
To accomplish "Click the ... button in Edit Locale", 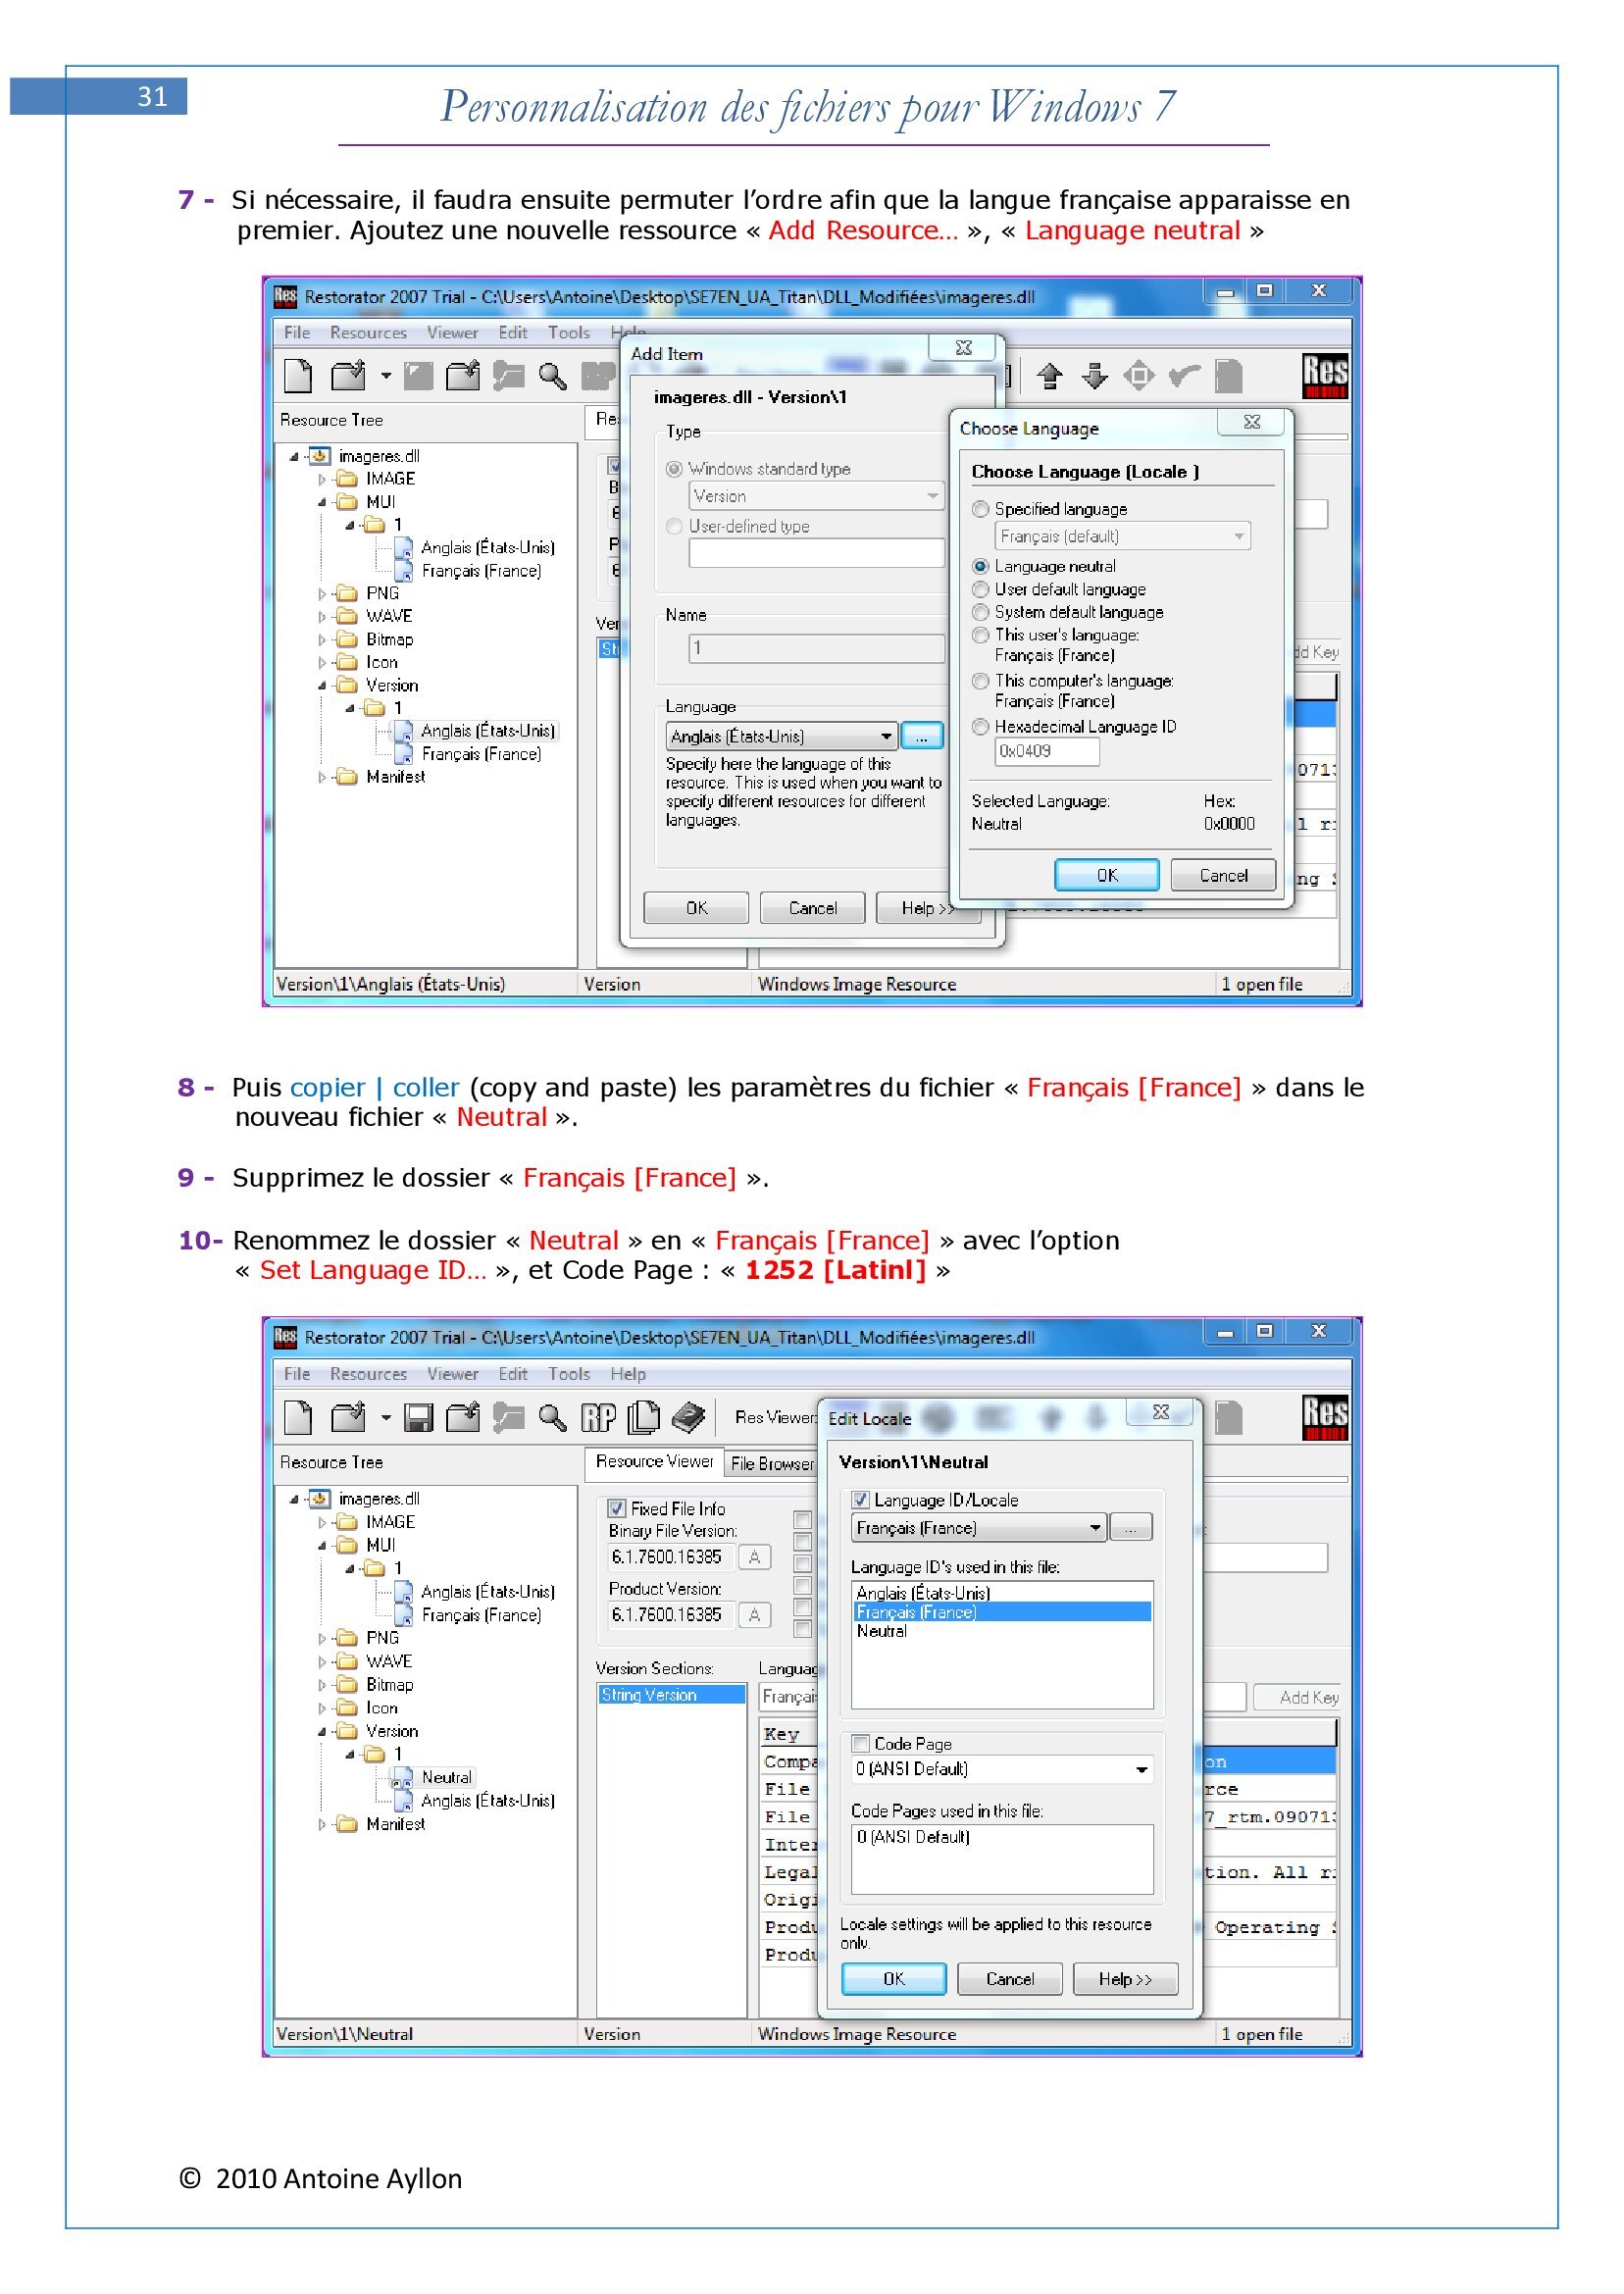I will point(1131,1528).
